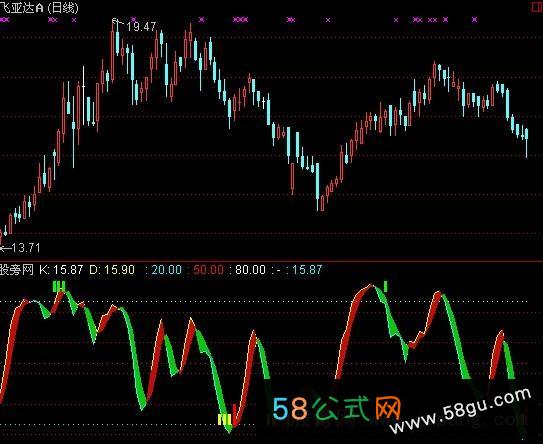Select the red 50.00 midline label
This screenshot has height=444, width=543.
pyautogui.click(x=208, y=270)
